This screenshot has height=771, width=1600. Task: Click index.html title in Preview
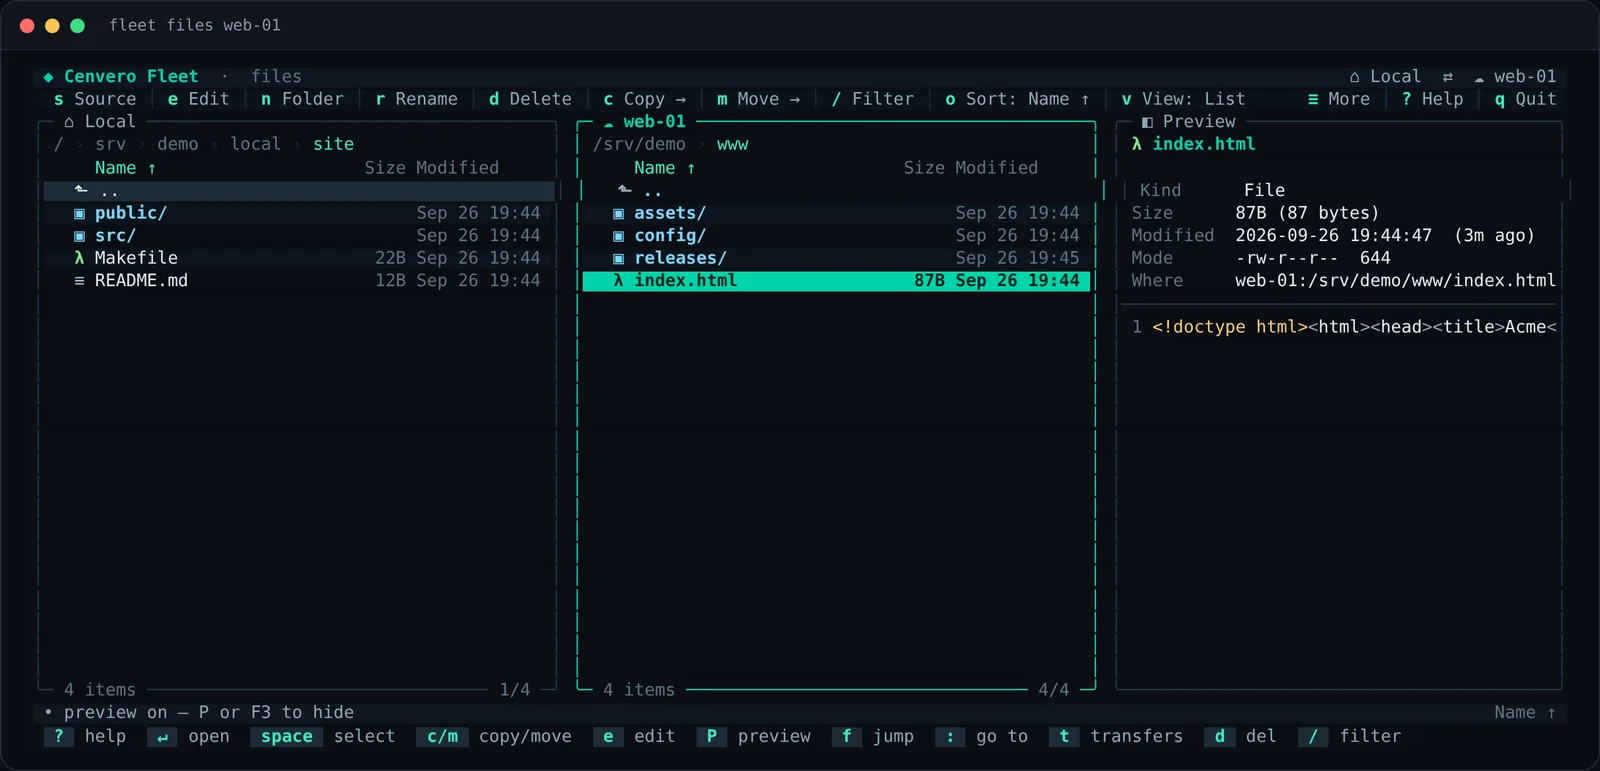coord(1204,144)
